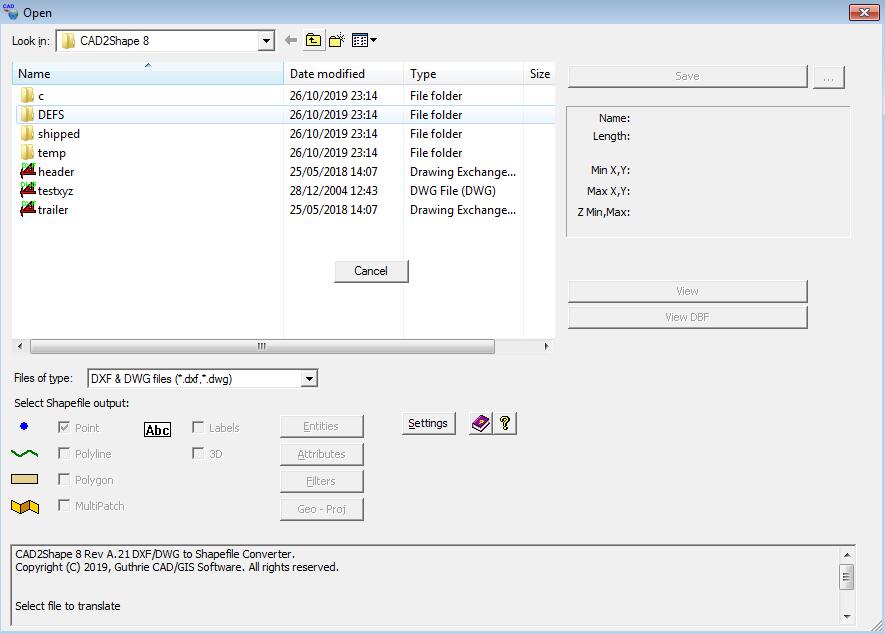Open the DEFS folder

tap(51, 115)
